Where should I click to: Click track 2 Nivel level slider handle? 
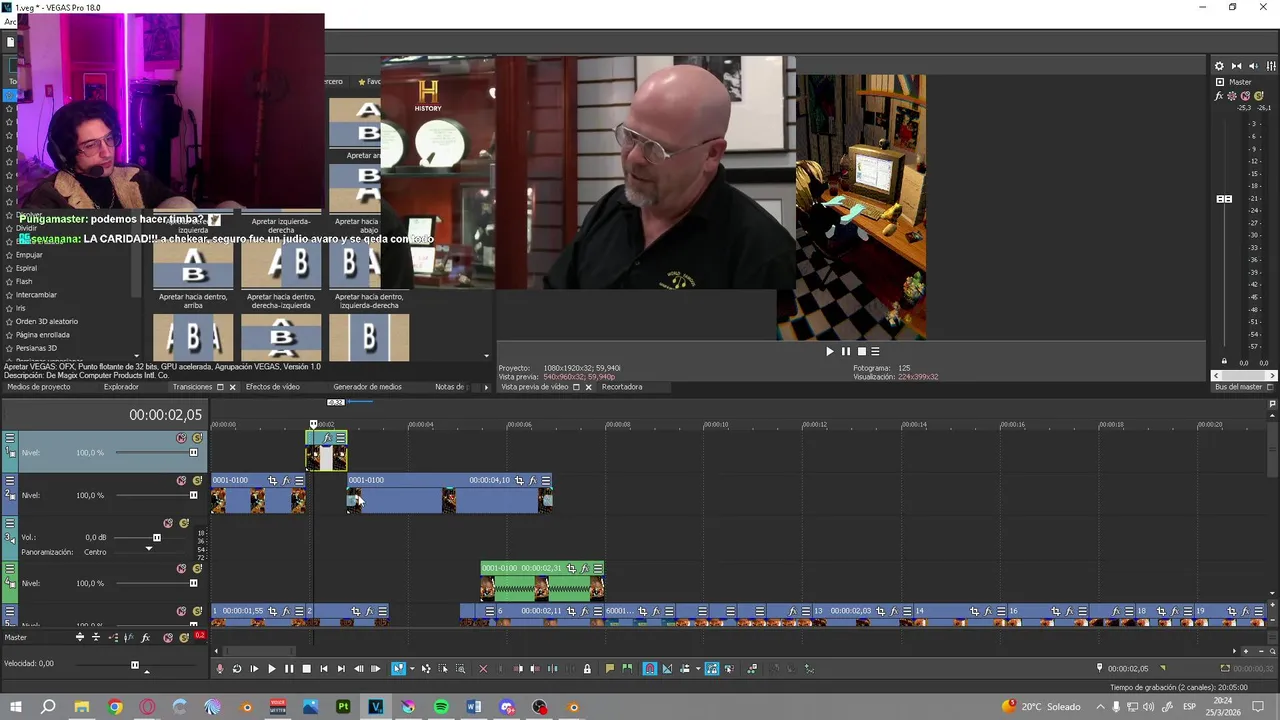[193, 495]
